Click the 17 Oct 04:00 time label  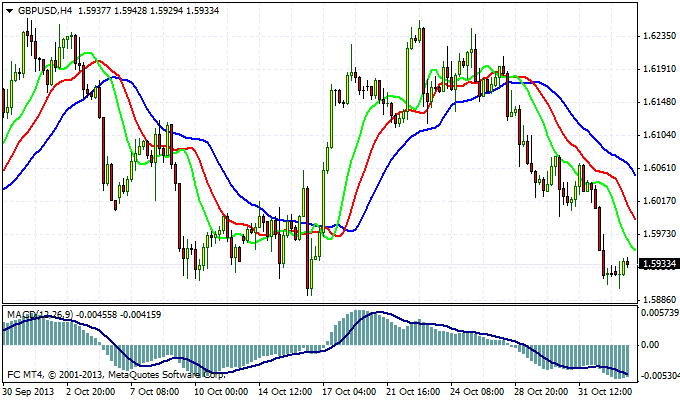[x=349, y=392]
